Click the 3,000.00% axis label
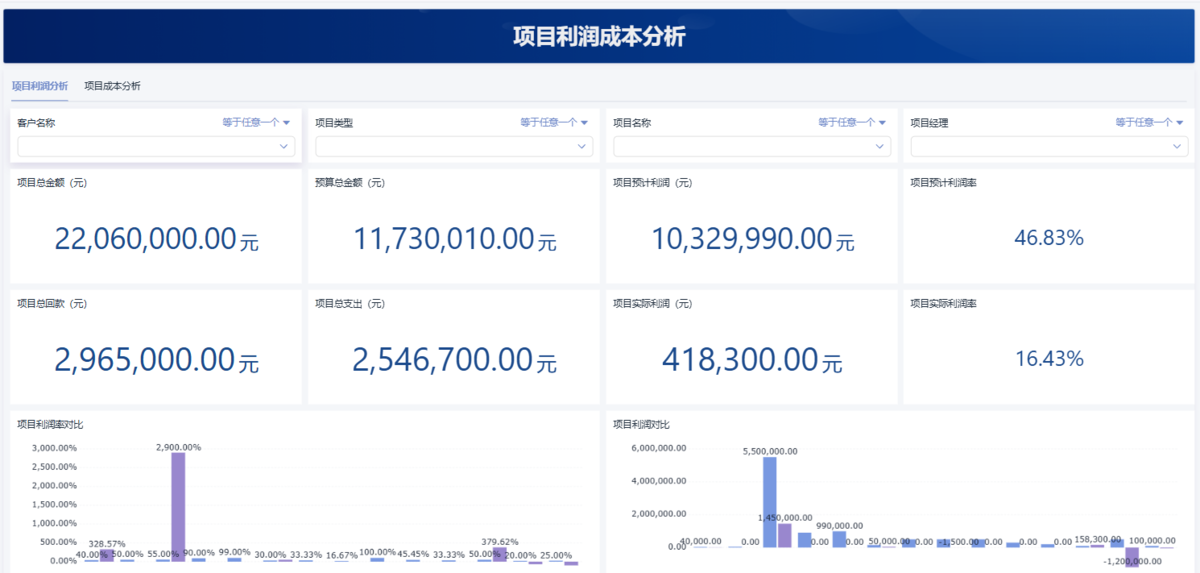 pos(55,448)
